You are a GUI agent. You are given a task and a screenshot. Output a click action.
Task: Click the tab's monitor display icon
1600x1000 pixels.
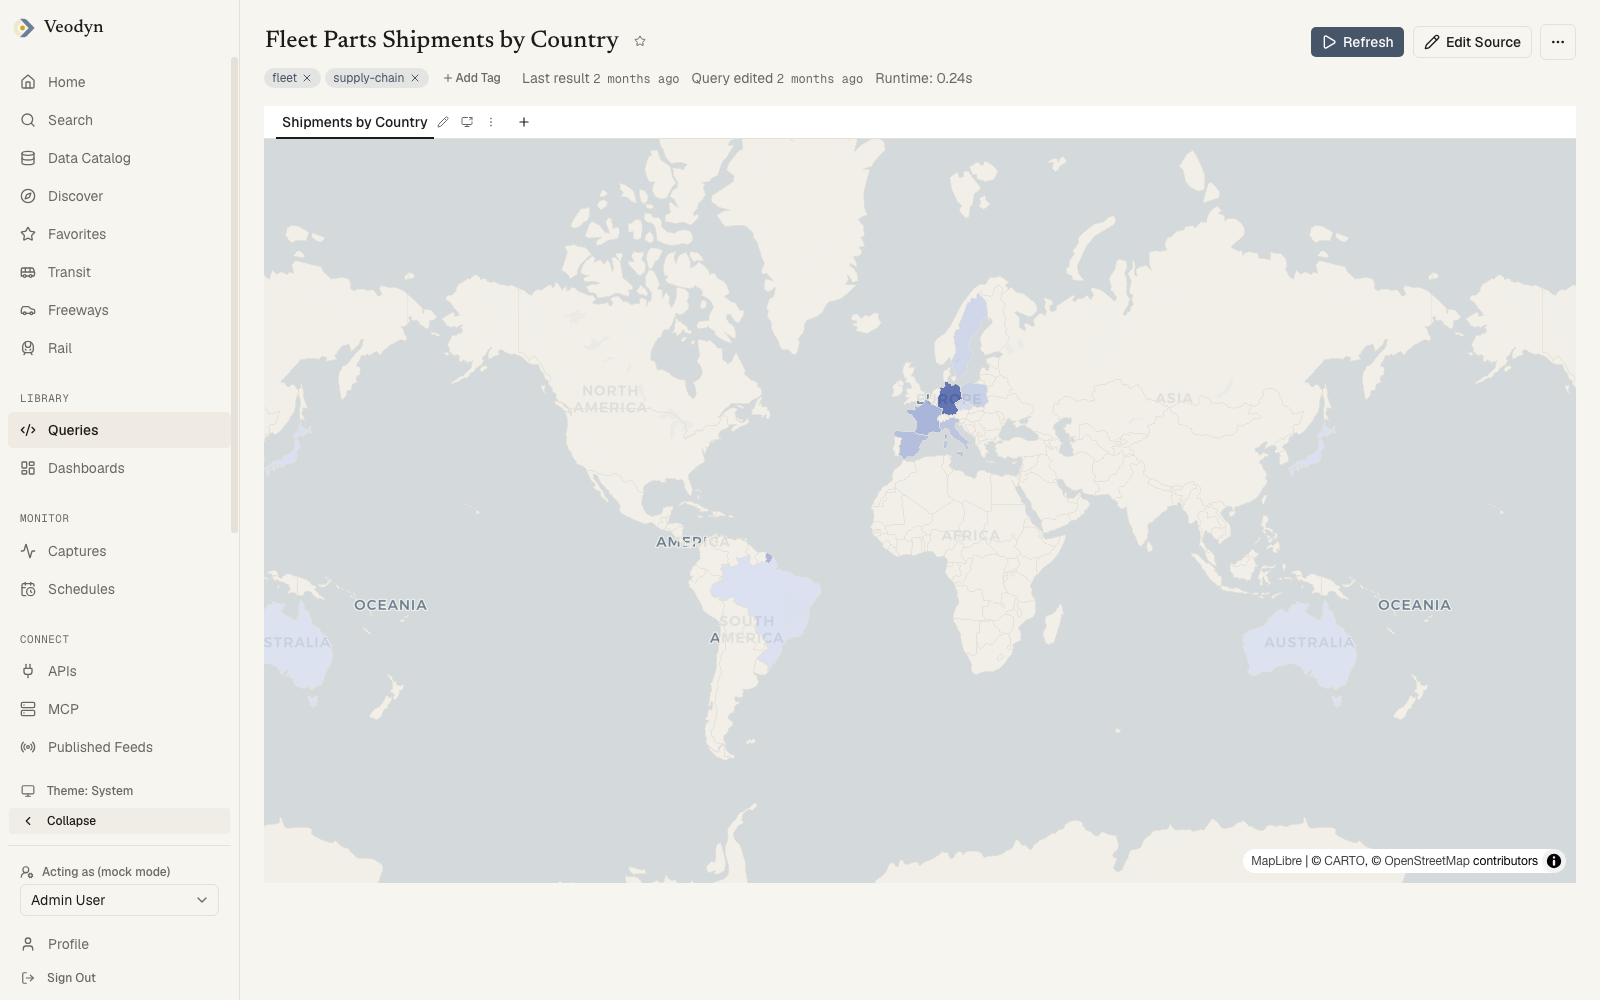(x=467, y=122)
